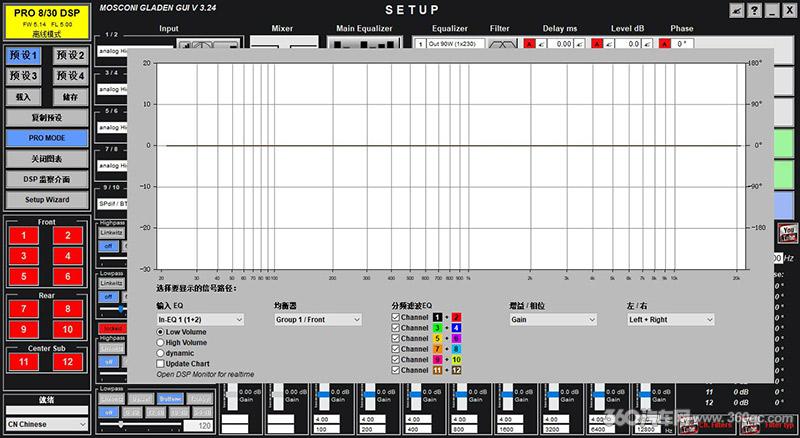Click the off button in top Highpass panel
Viewport: 800px width, 438px height.
108,246
